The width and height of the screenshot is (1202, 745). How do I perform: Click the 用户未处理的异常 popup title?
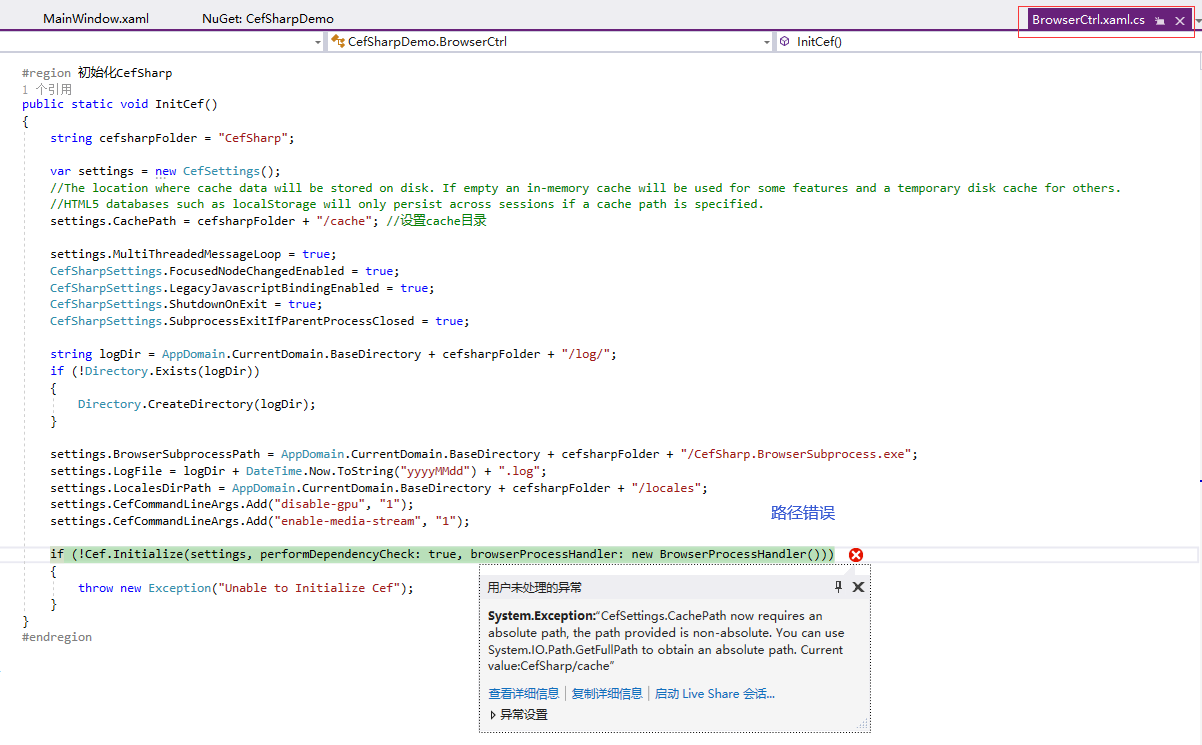point(534,587)
